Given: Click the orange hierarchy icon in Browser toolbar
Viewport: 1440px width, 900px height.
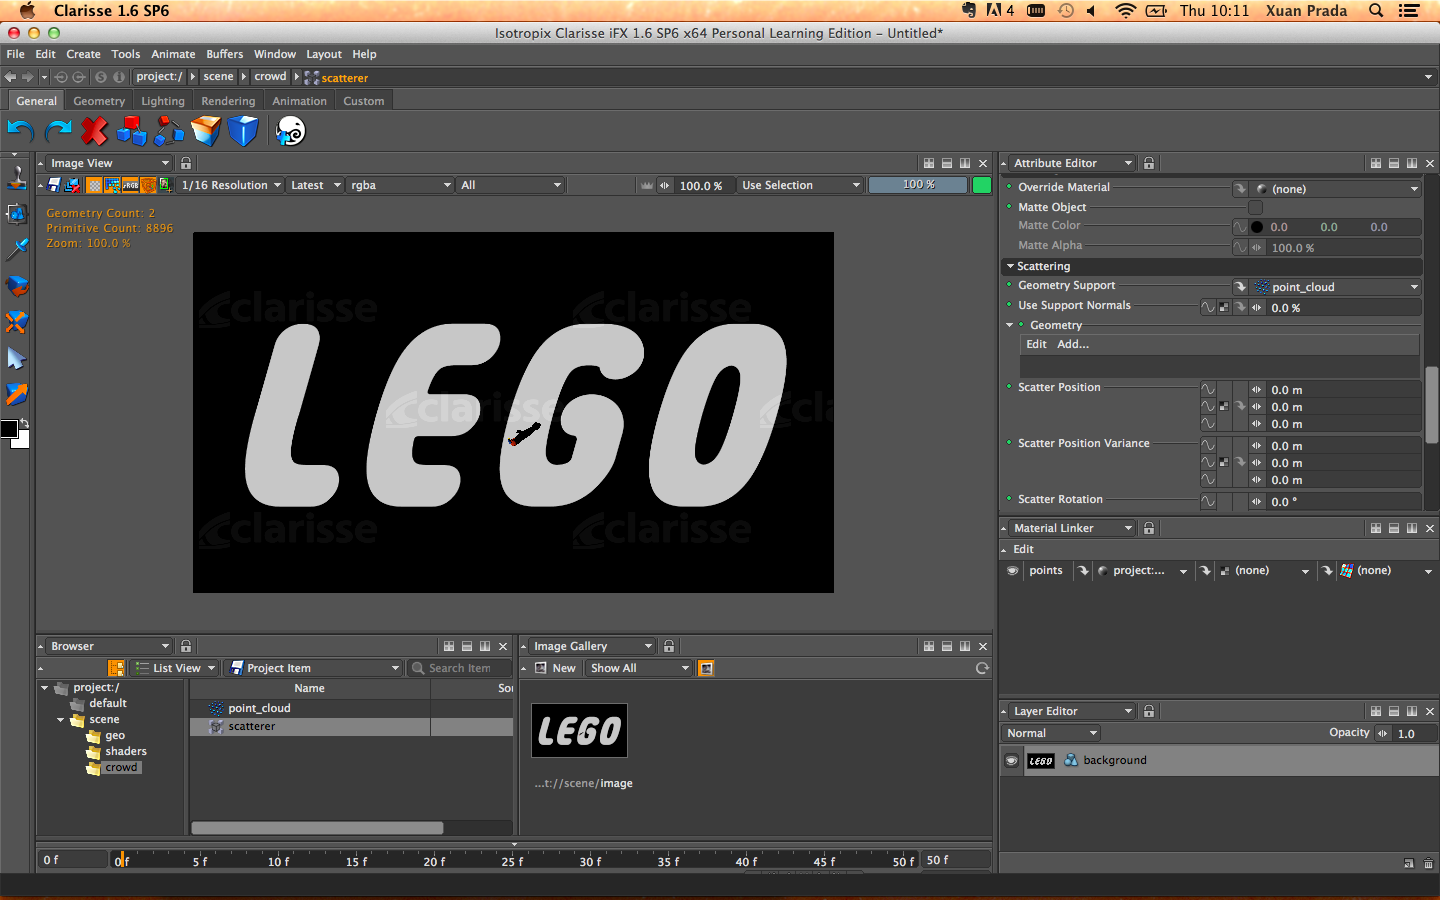Looking at the screenshot, I should [x=116, y=668].
